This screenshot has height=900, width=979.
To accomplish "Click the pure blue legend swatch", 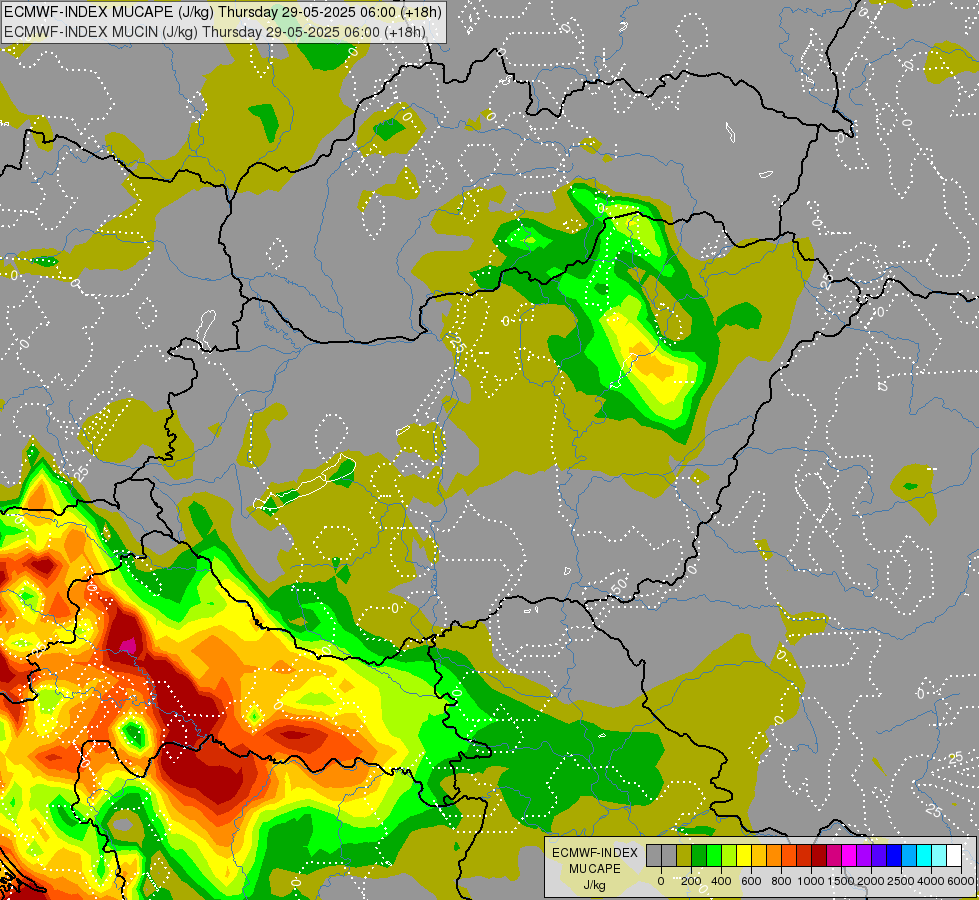I will 894,855.
